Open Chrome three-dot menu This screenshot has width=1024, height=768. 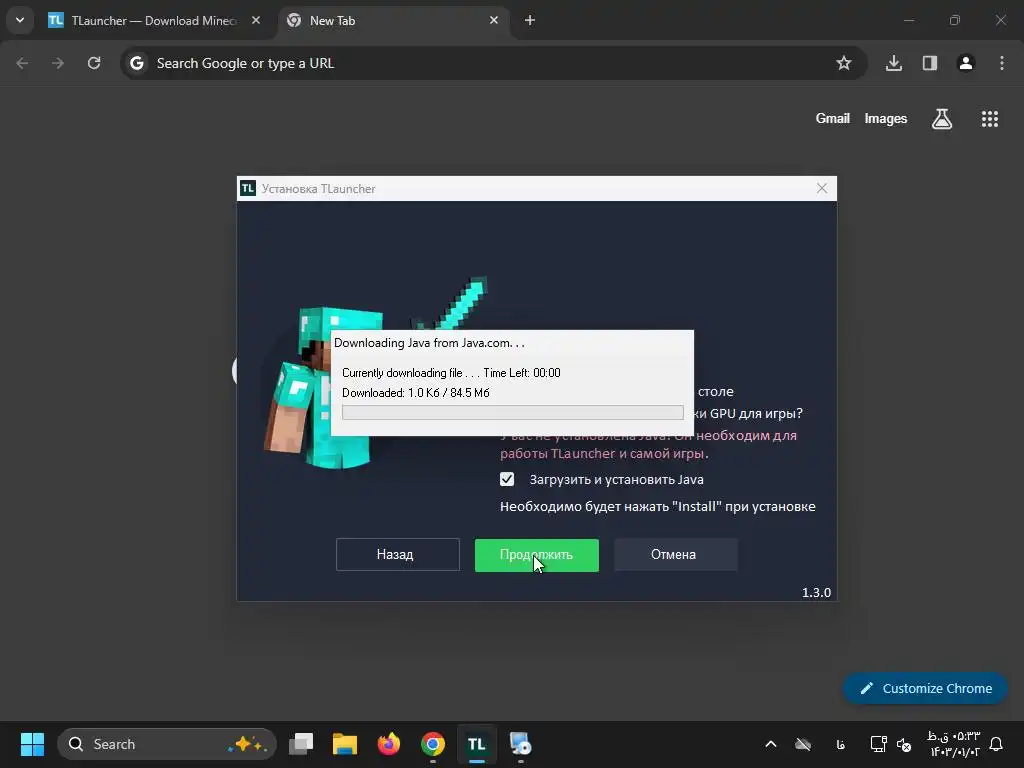click(x=1002, y=63)
